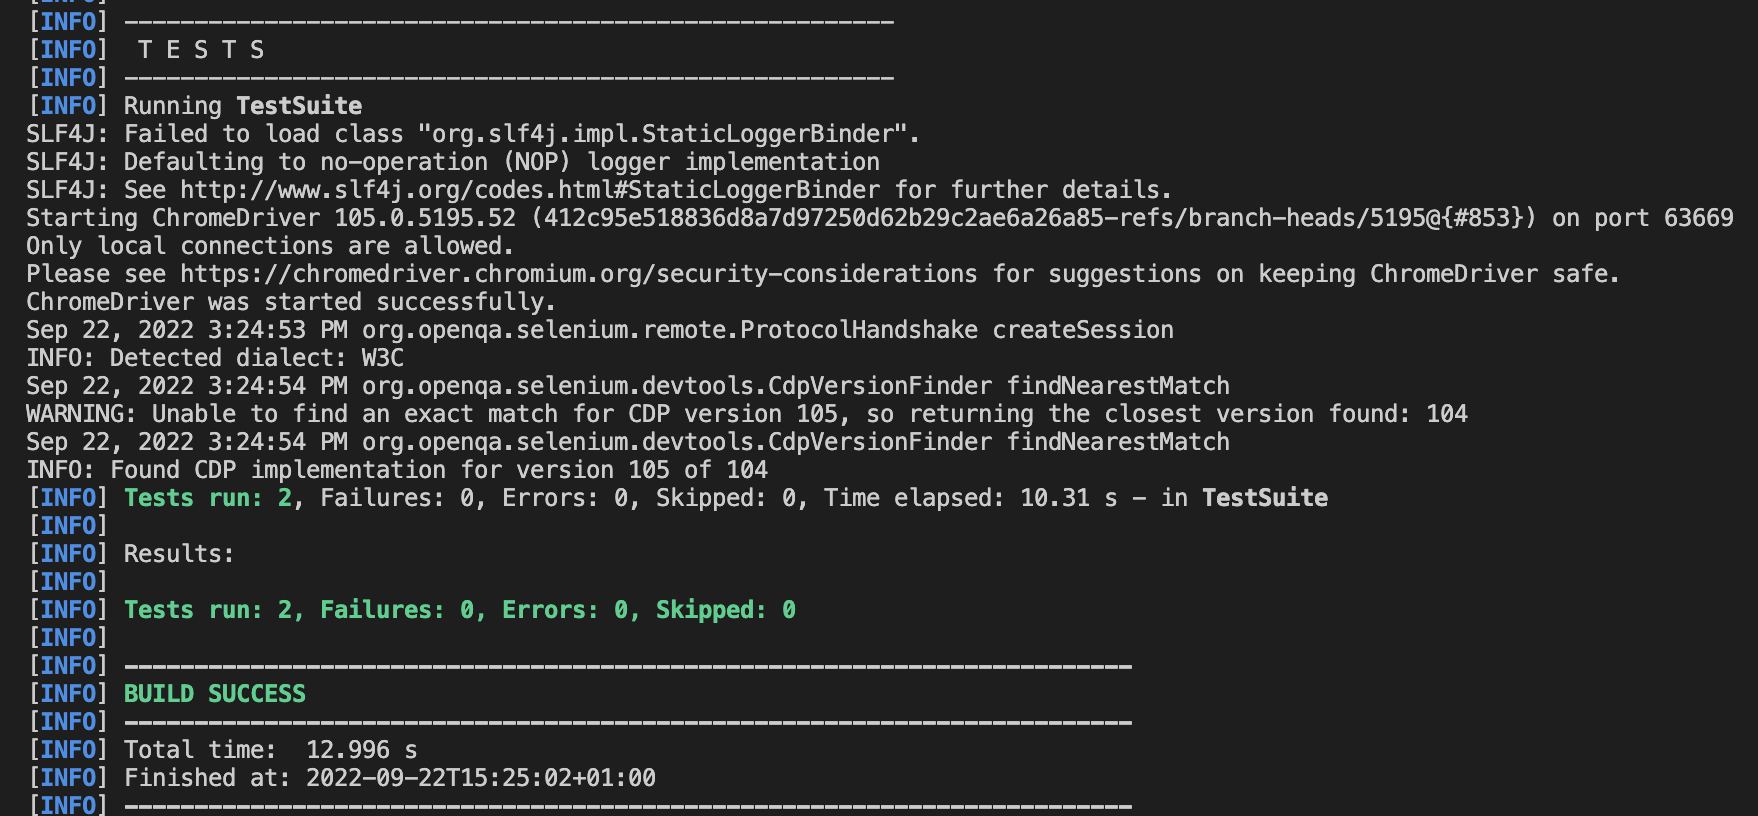
Task: Click the Total time 12.996 s line
Action: (271, 750)
